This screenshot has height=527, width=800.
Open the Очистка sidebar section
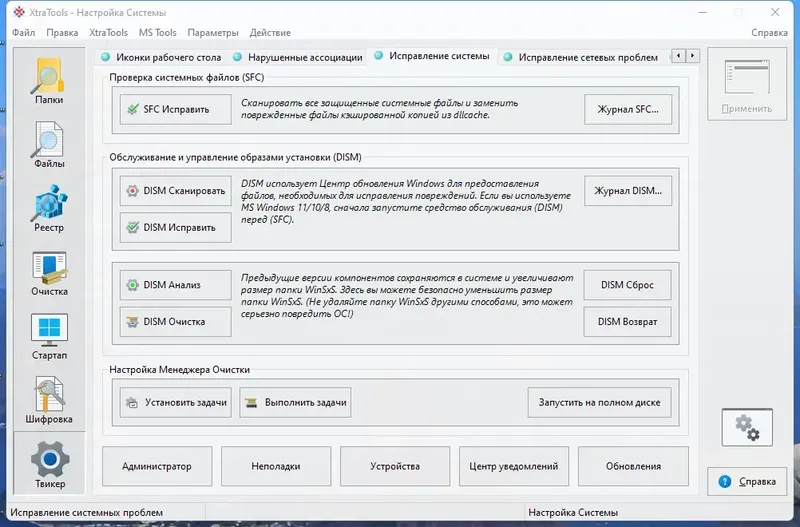(x=49, y=272)
